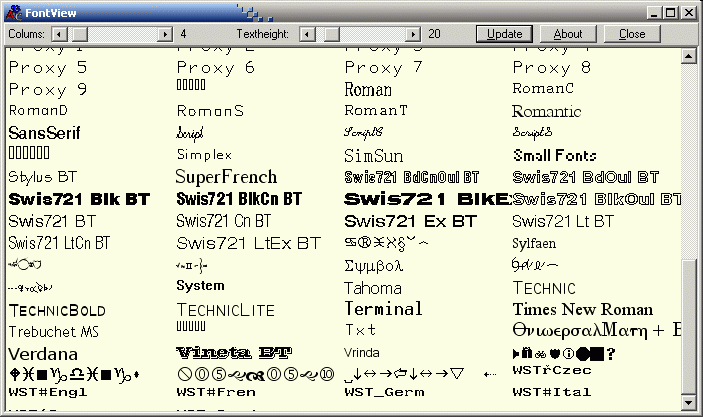Click the WST_Germ font sample

tap(384, 392)
